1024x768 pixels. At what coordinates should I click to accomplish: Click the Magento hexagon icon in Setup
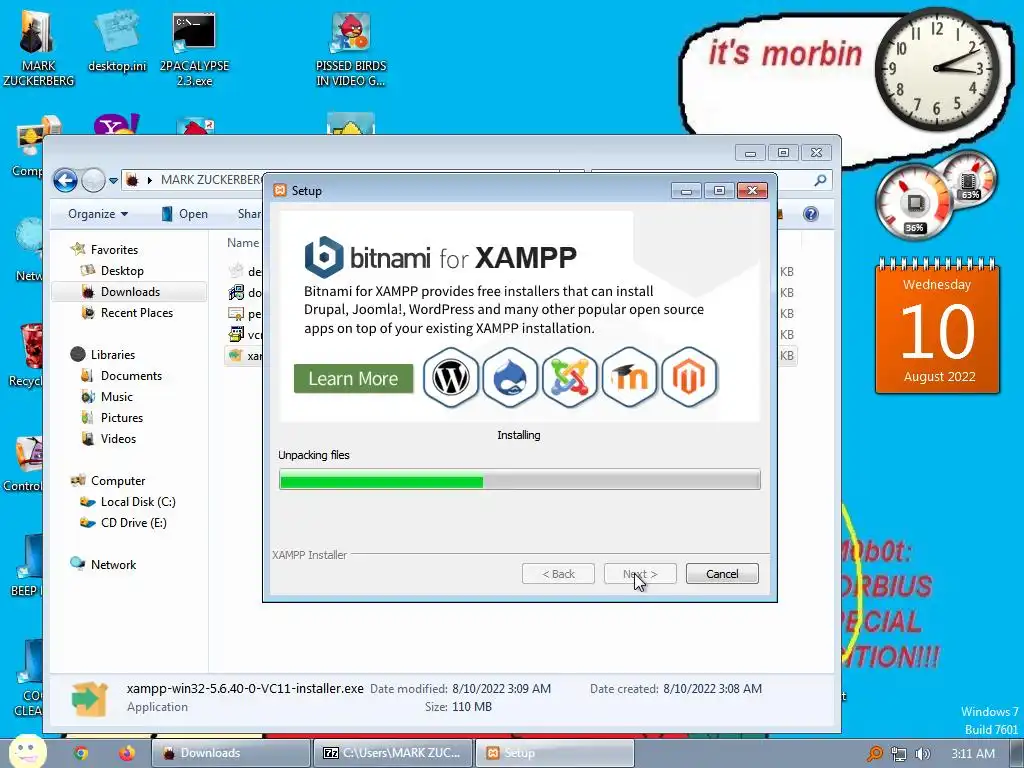point(689,377)
